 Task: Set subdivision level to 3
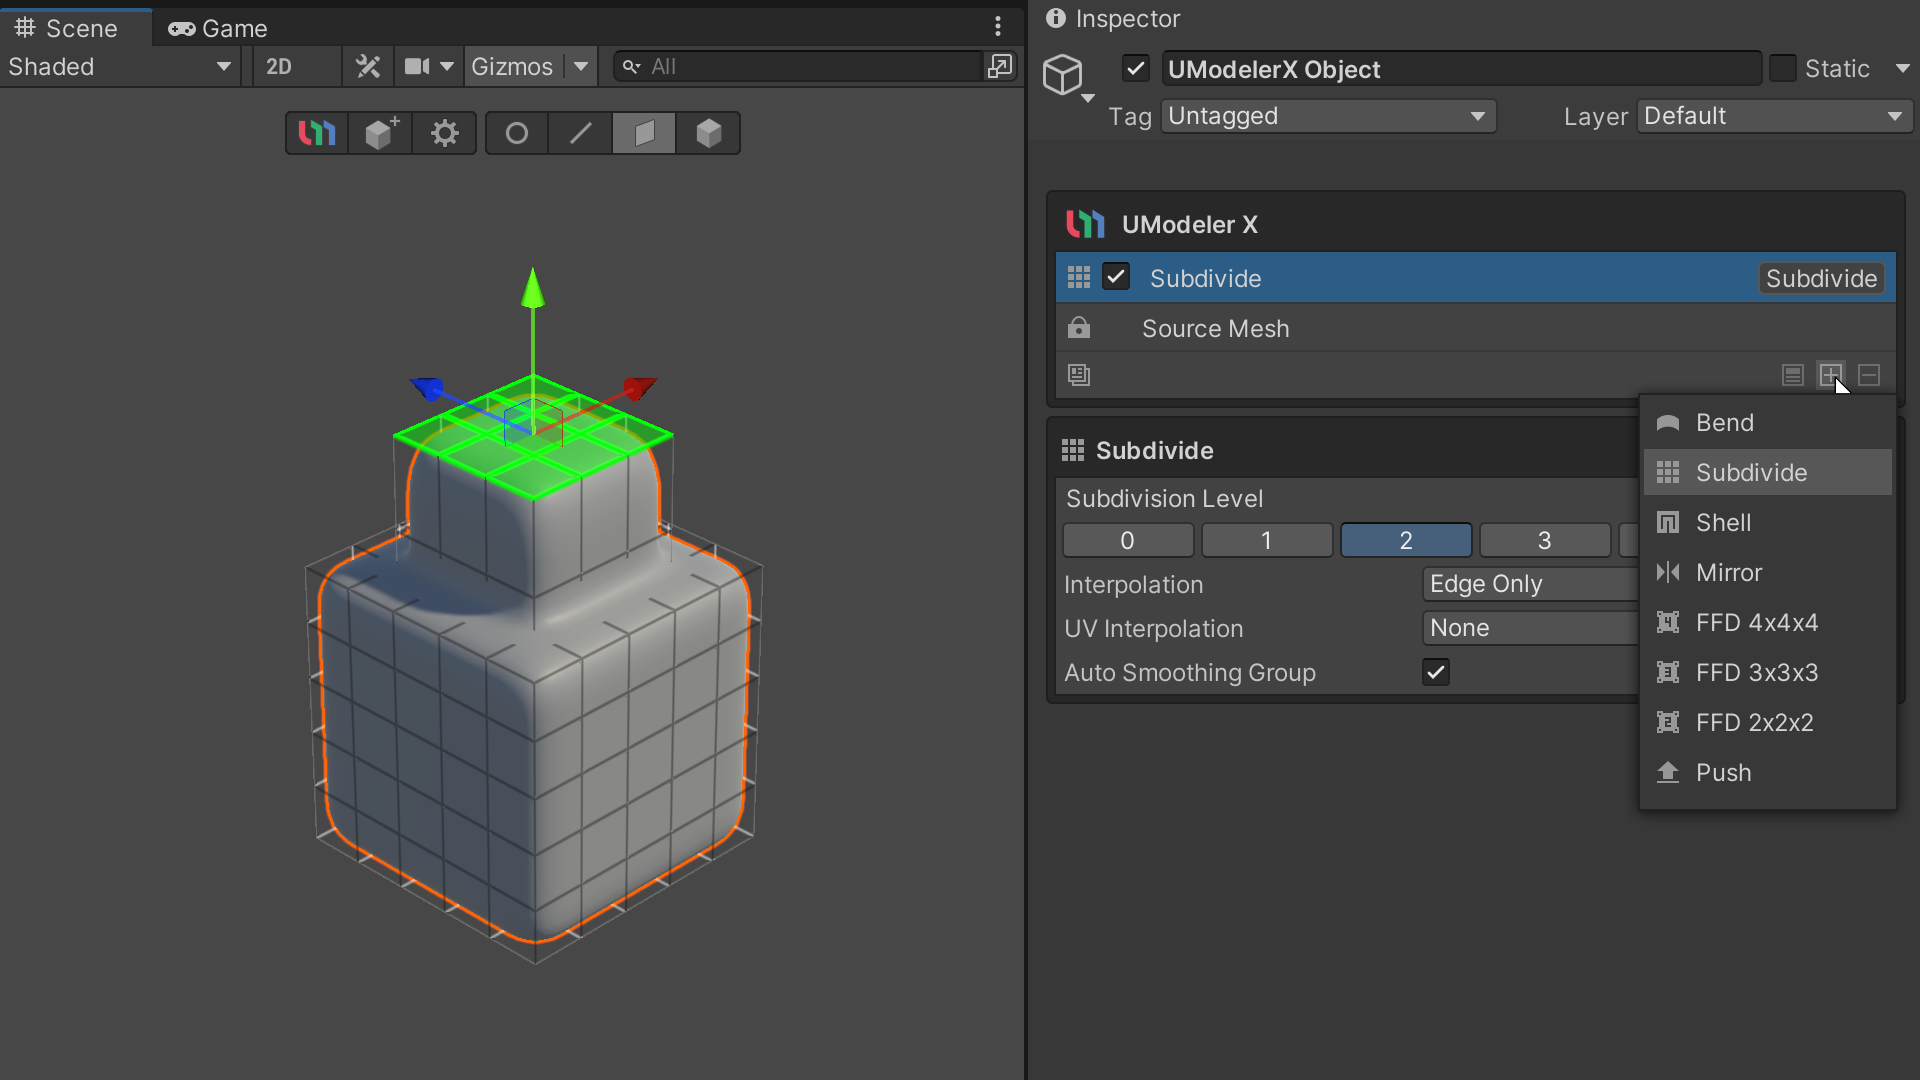click(1544, 540)
